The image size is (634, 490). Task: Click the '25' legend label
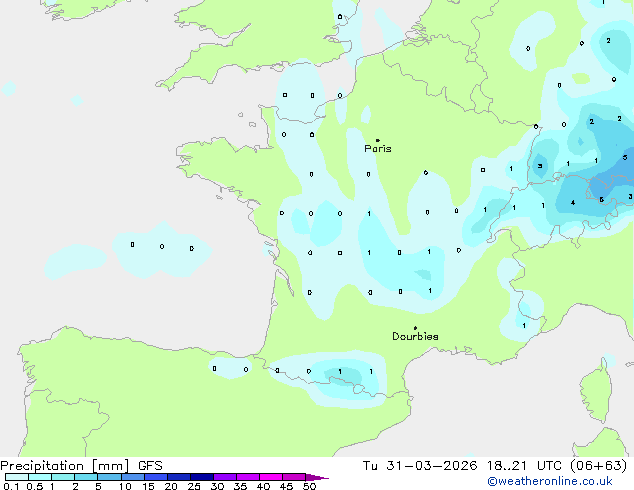pos(194,486)
